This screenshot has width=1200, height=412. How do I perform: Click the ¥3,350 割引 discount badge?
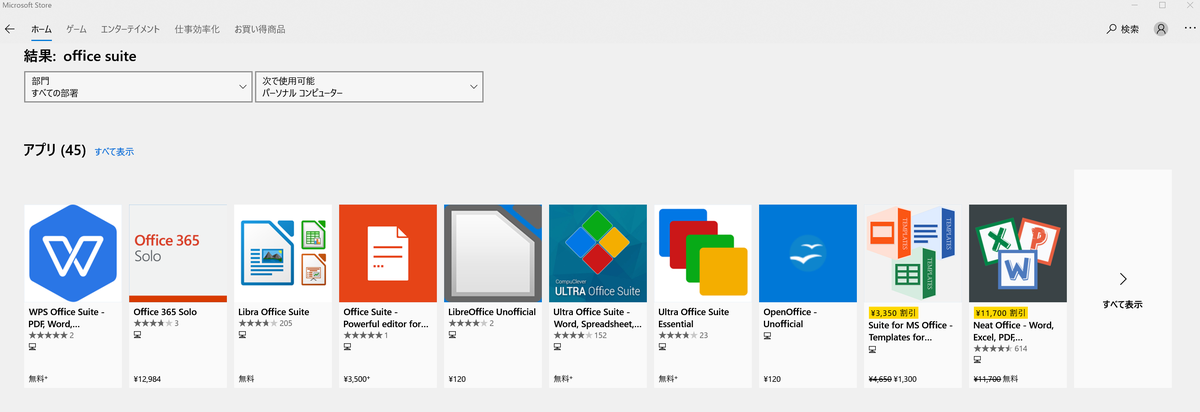(892, 312)
